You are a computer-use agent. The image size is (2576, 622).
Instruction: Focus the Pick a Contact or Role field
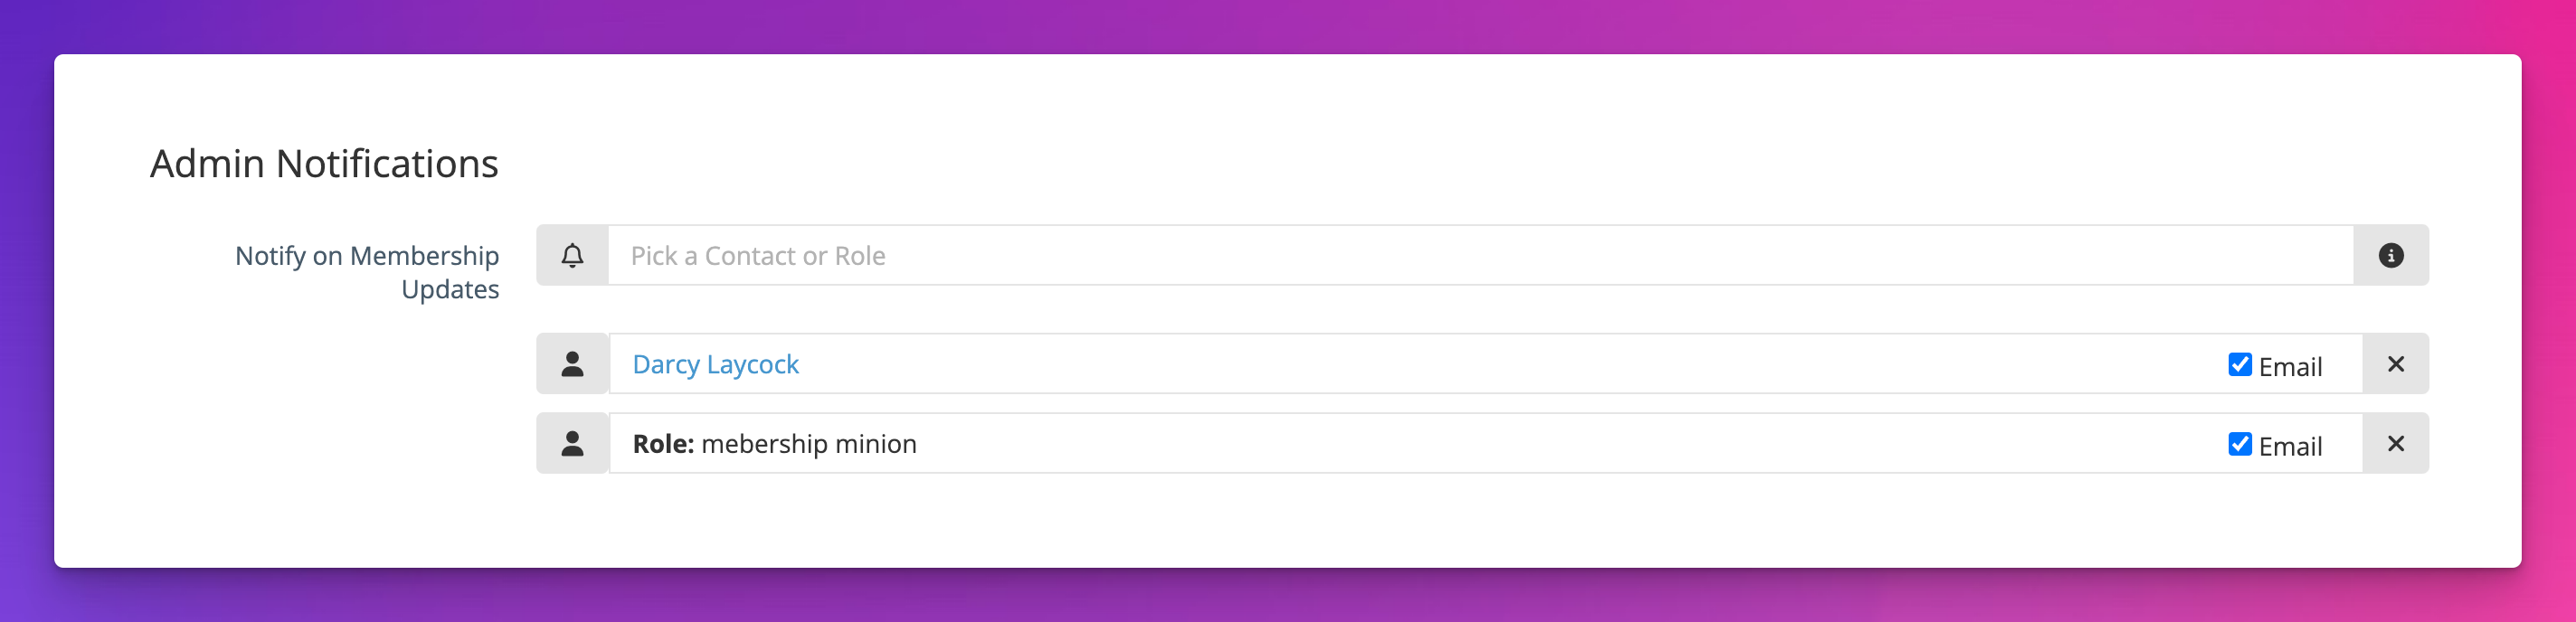tap(1480, 255)
